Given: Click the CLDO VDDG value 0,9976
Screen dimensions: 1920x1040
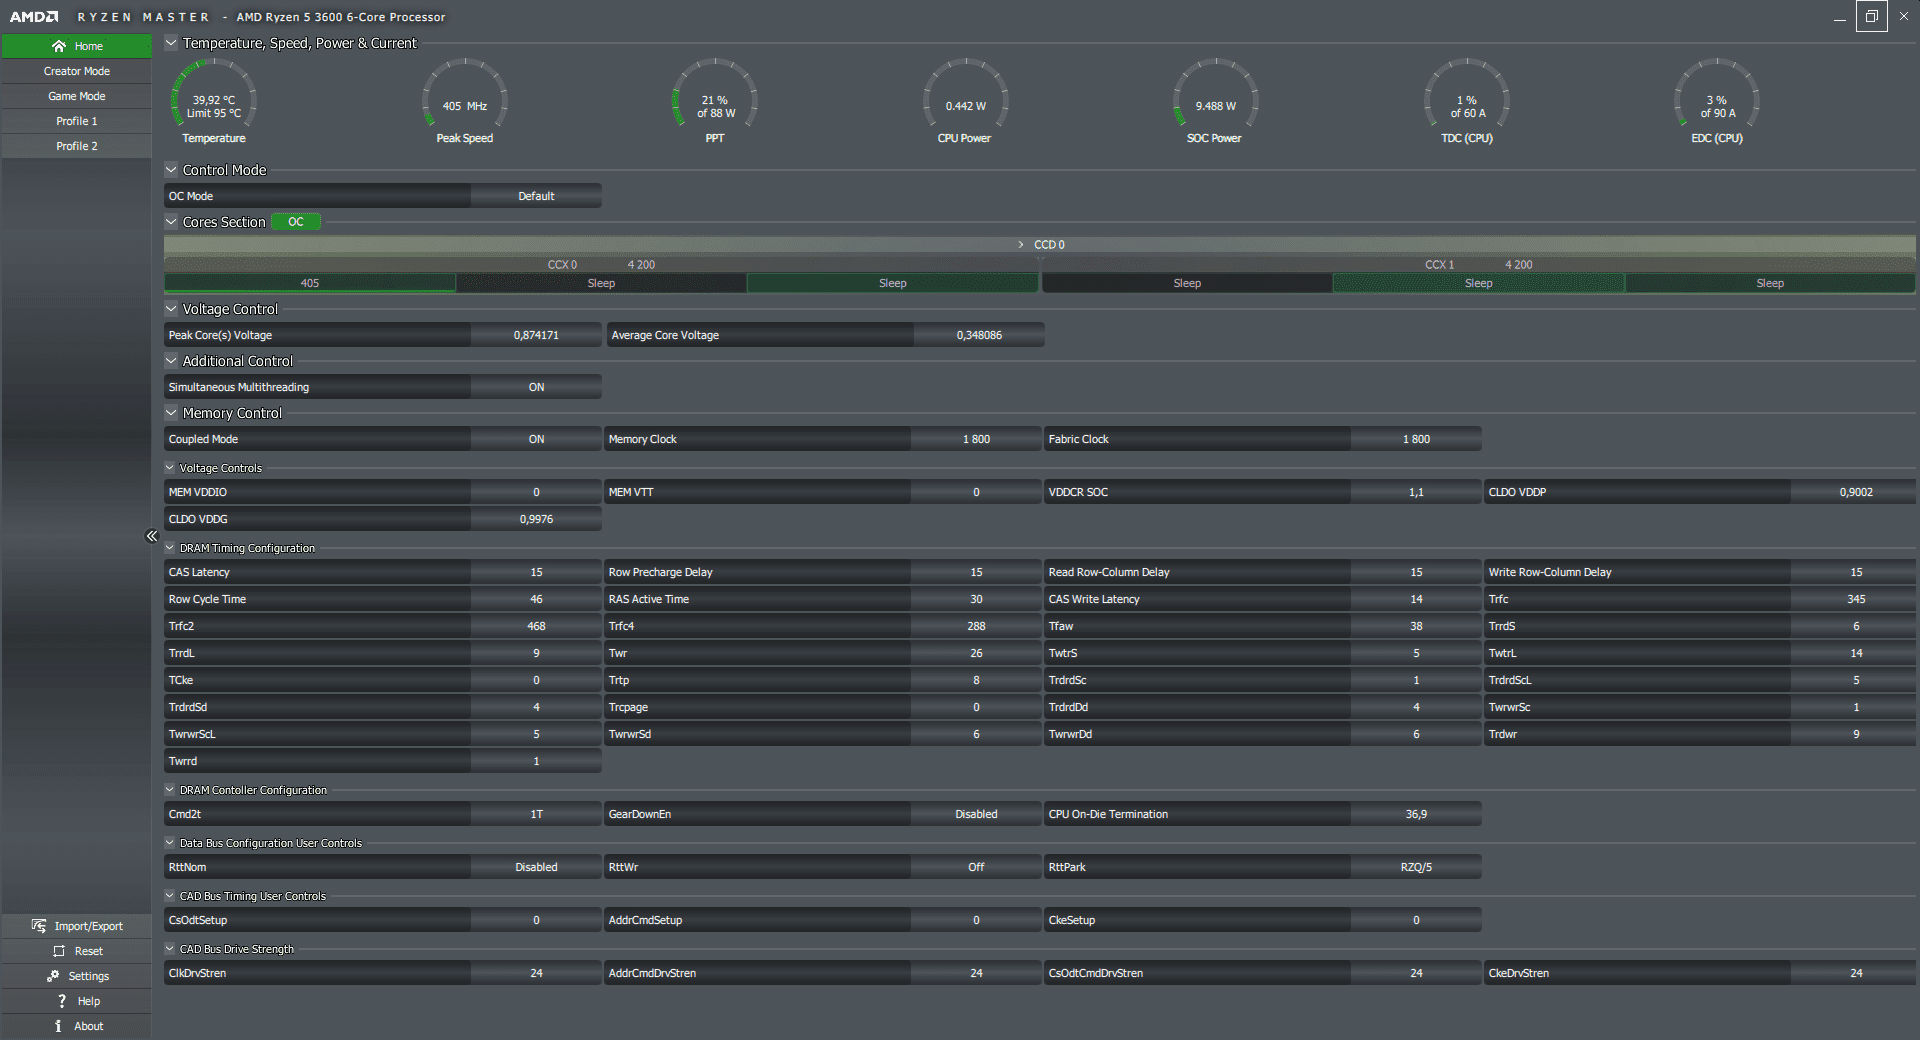Looking at the screenshot, I should click(536, 519).
